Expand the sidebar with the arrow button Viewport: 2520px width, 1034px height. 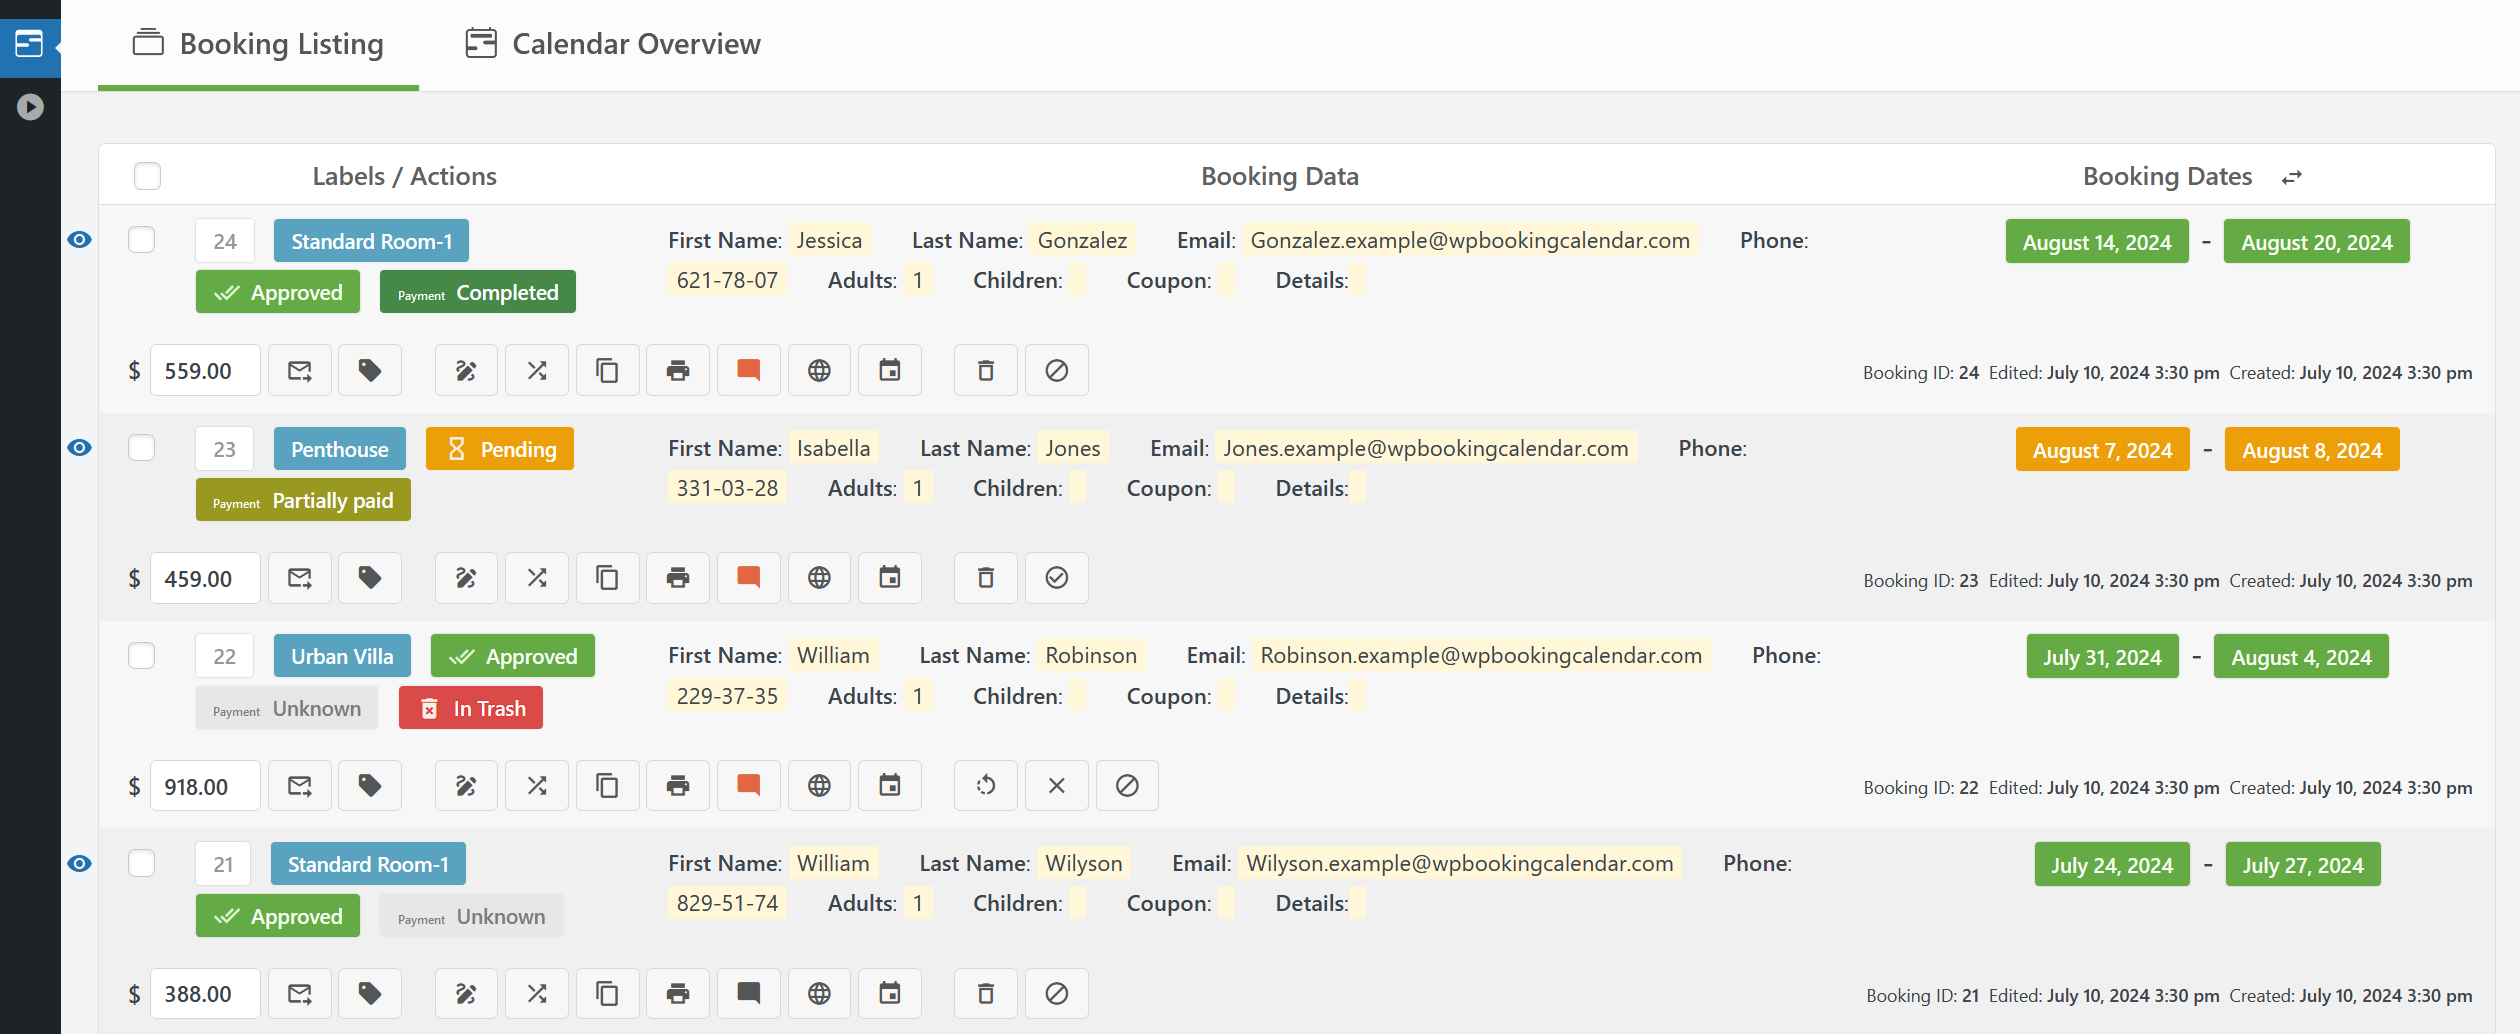30,105
